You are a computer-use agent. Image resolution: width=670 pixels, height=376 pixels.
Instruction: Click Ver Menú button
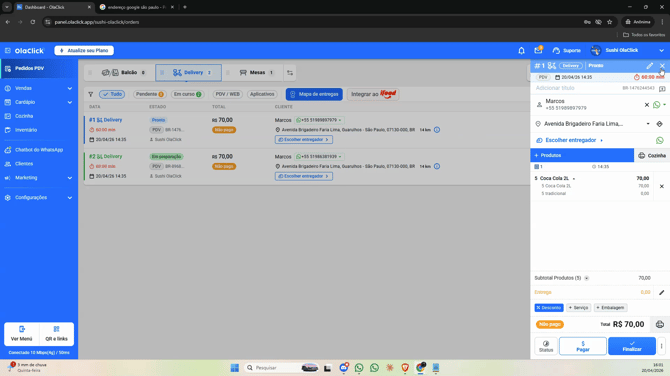[21, 334]
